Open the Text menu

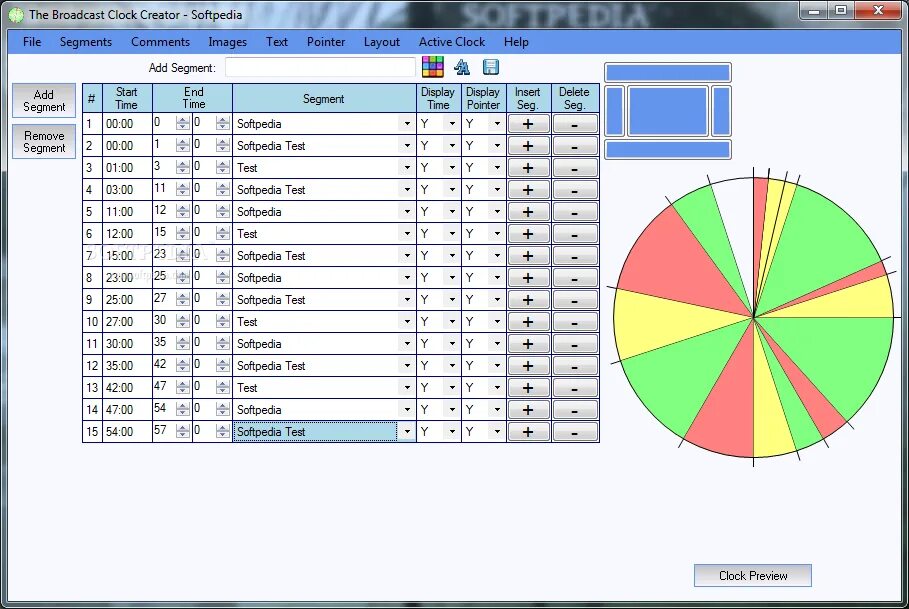click(277, 42)
